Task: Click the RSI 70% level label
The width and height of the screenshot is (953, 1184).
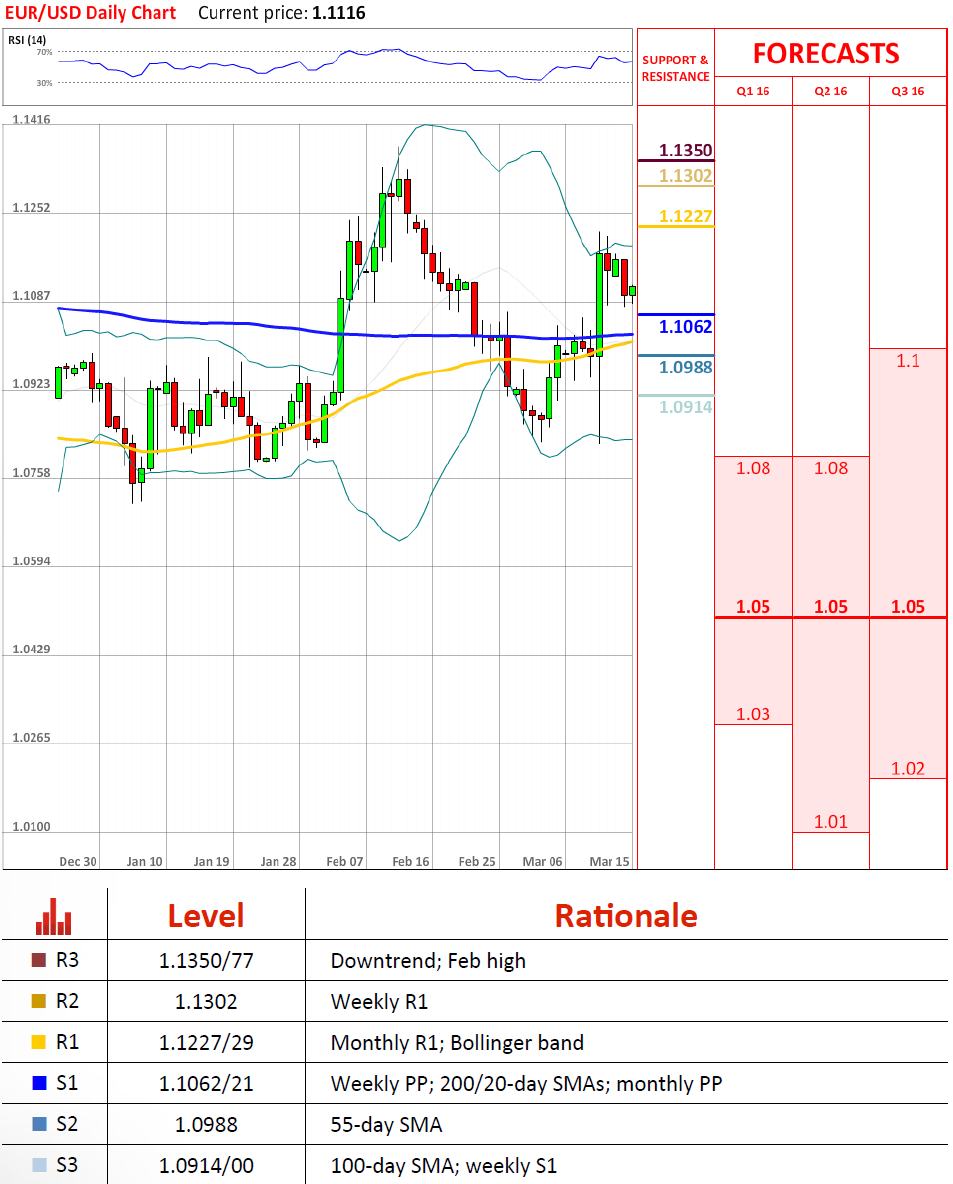Action: pos(45,52)
